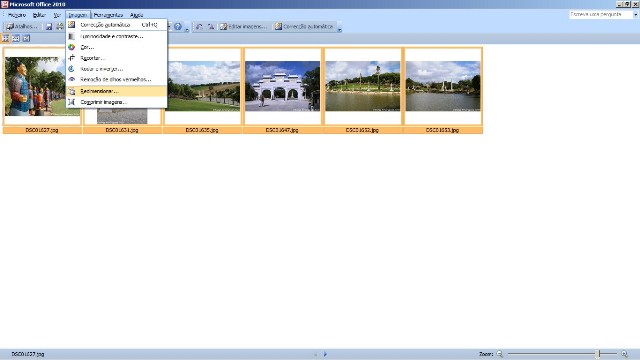Click the crop icon beside Recortar...
This screenshot has width=640, height=360.
click(71, 58)
